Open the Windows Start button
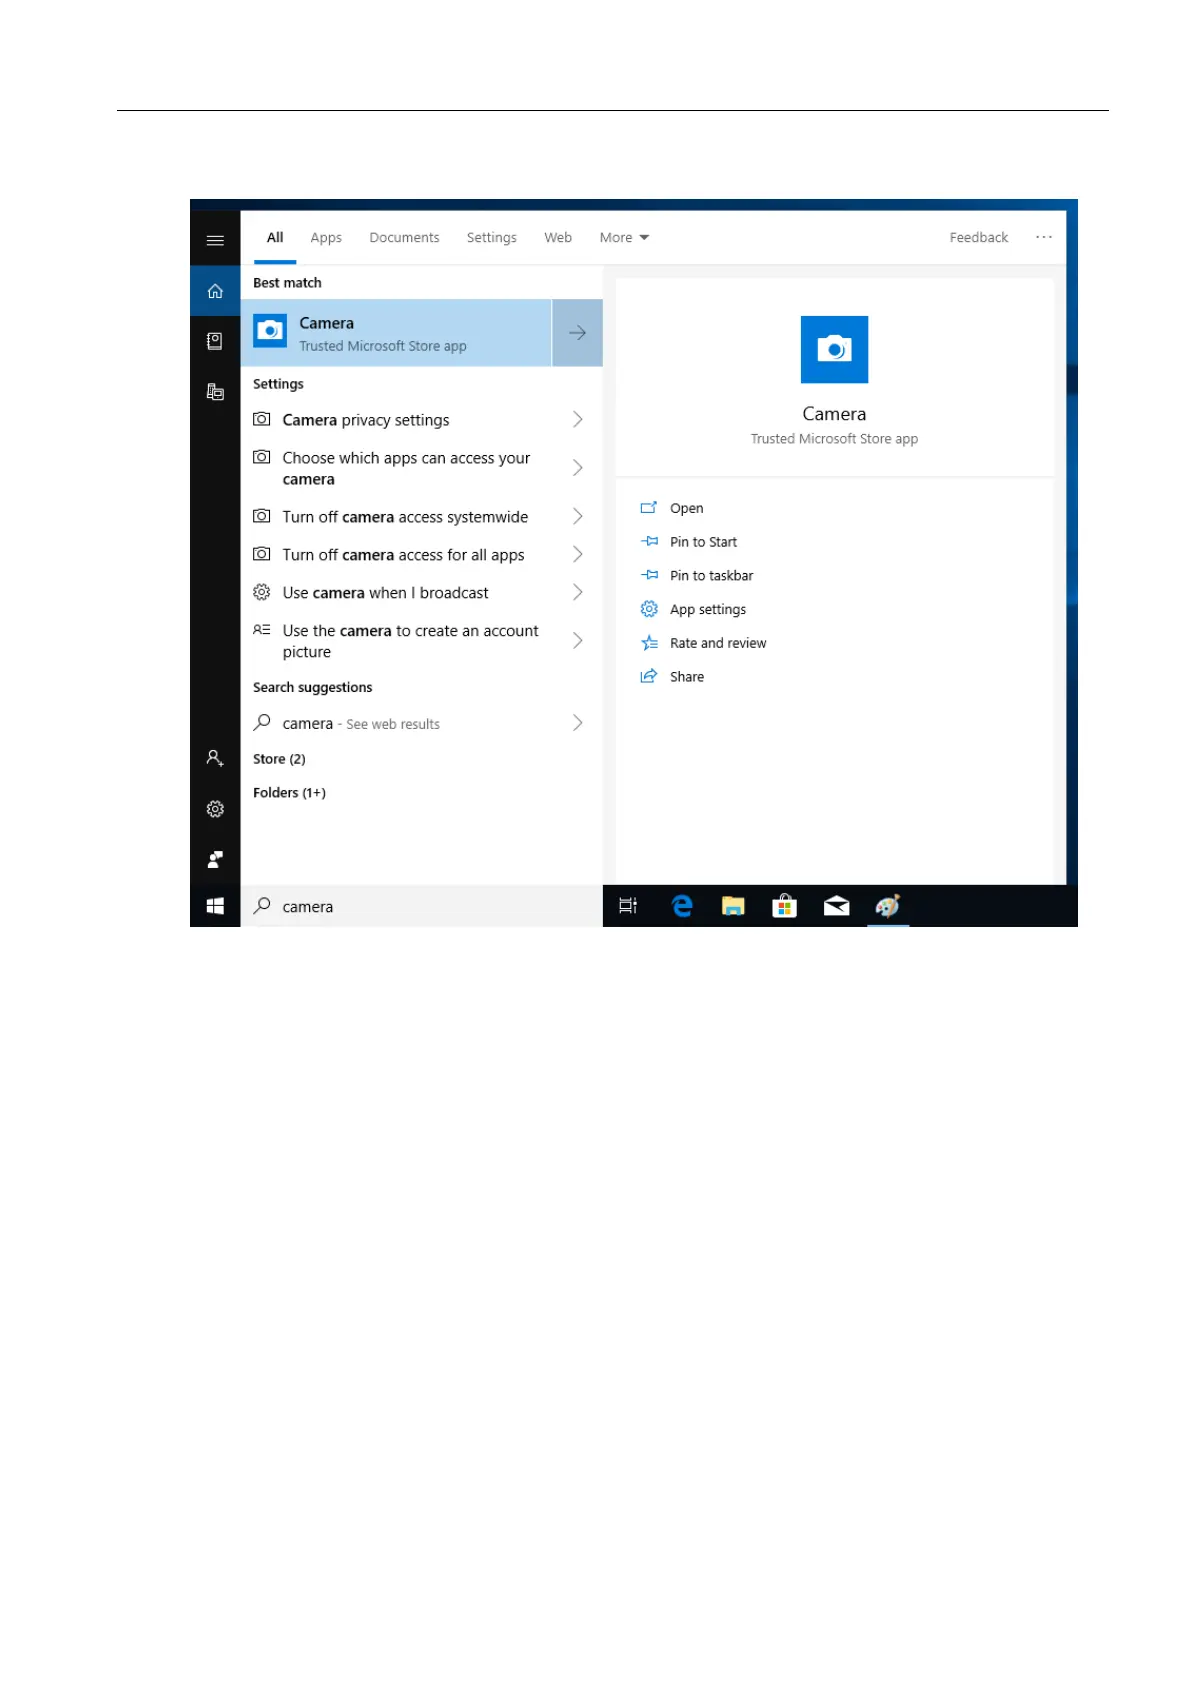 coord(215,906)
